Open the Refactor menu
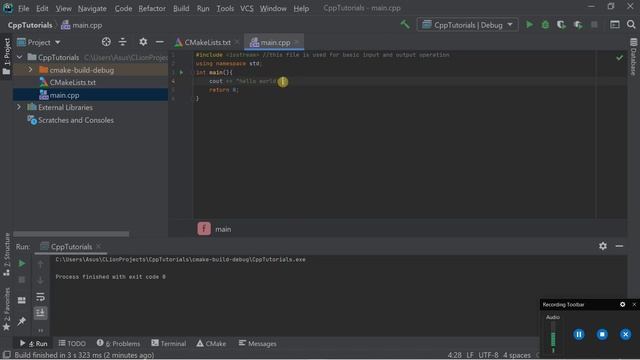 point(152,8)
